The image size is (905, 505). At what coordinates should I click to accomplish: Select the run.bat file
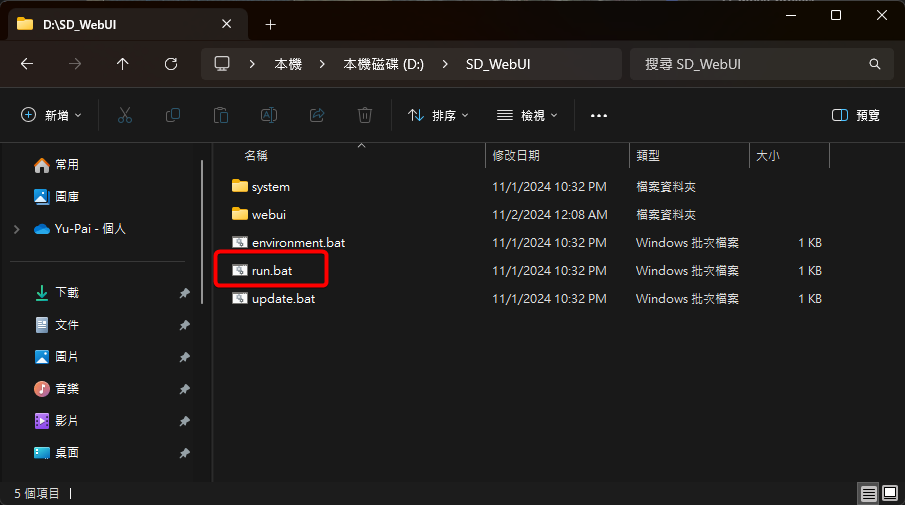coord(272,271)
